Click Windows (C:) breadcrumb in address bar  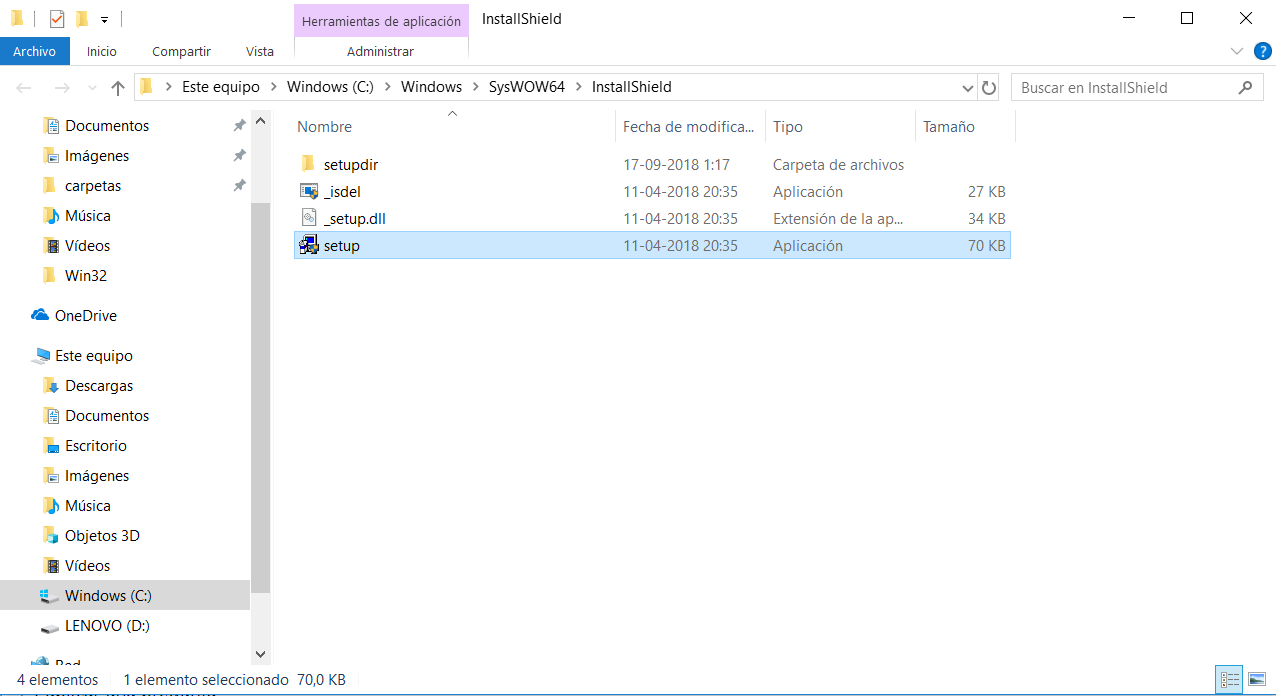(330, 87)
